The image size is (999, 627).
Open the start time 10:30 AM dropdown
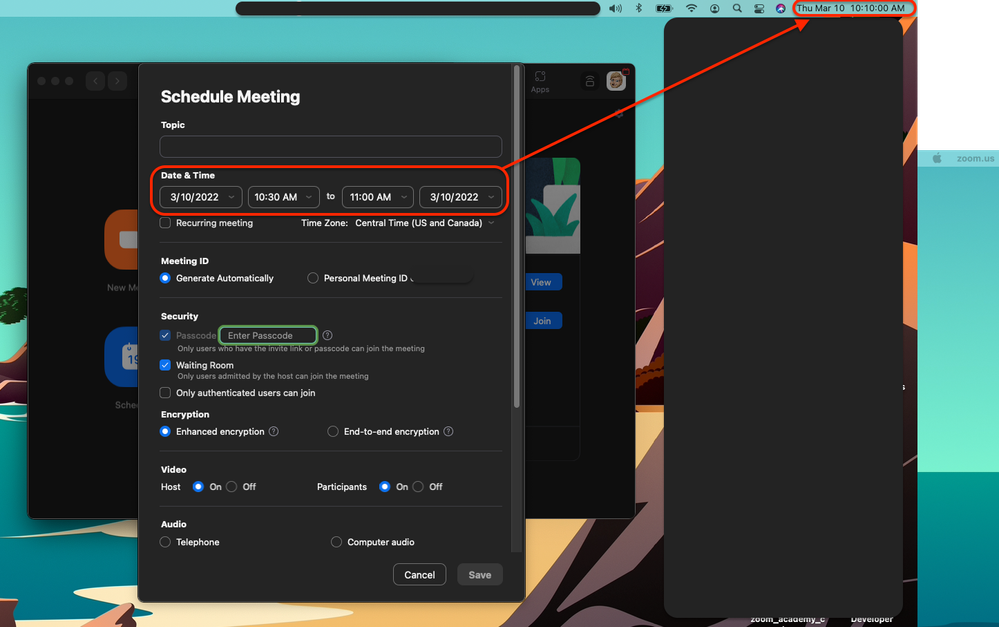click(x=283, y=197)
